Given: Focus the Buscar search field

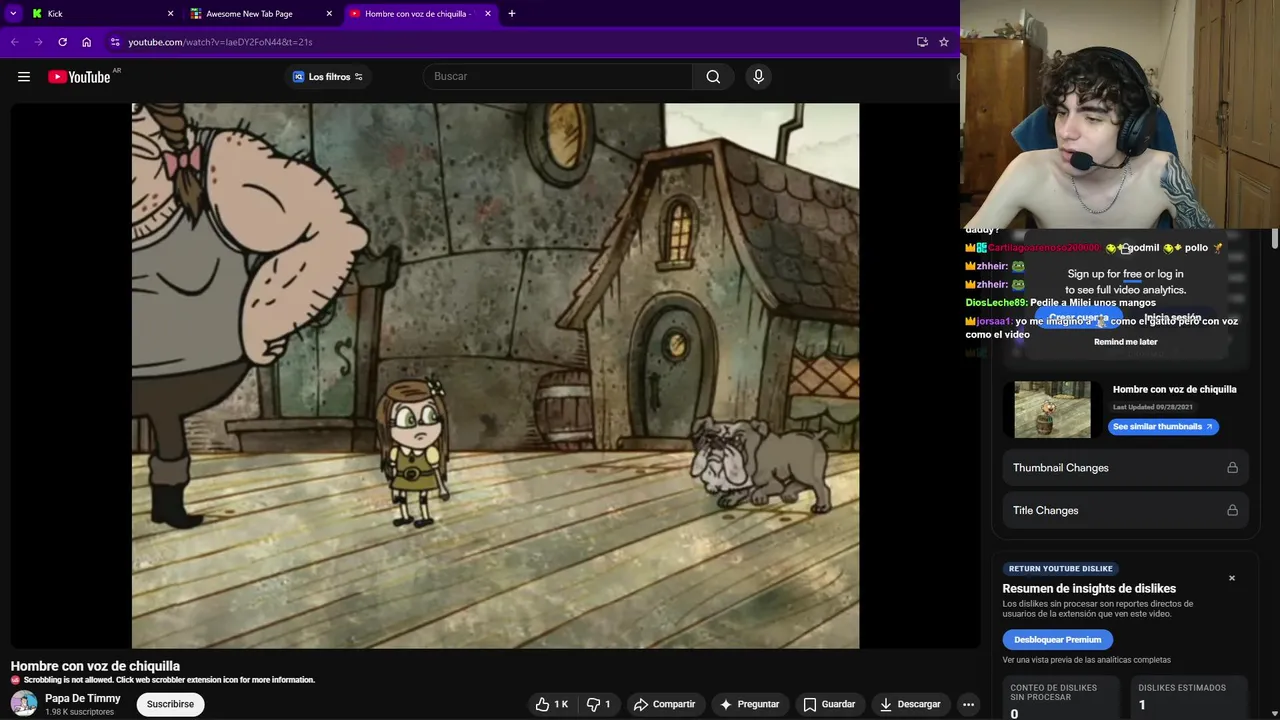Looking at the screenshot, I should [558, 77].
